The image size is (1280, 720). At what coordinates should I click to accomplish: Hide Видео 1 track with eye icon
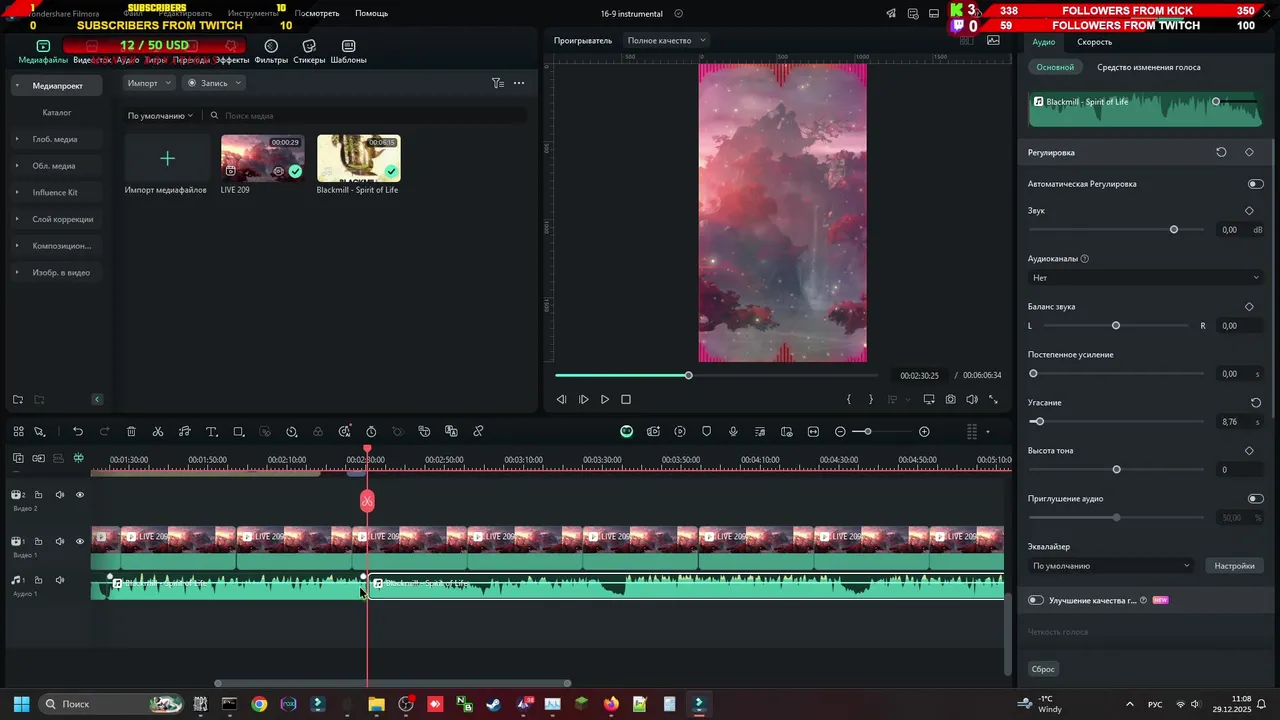click(x=80, y=542)
